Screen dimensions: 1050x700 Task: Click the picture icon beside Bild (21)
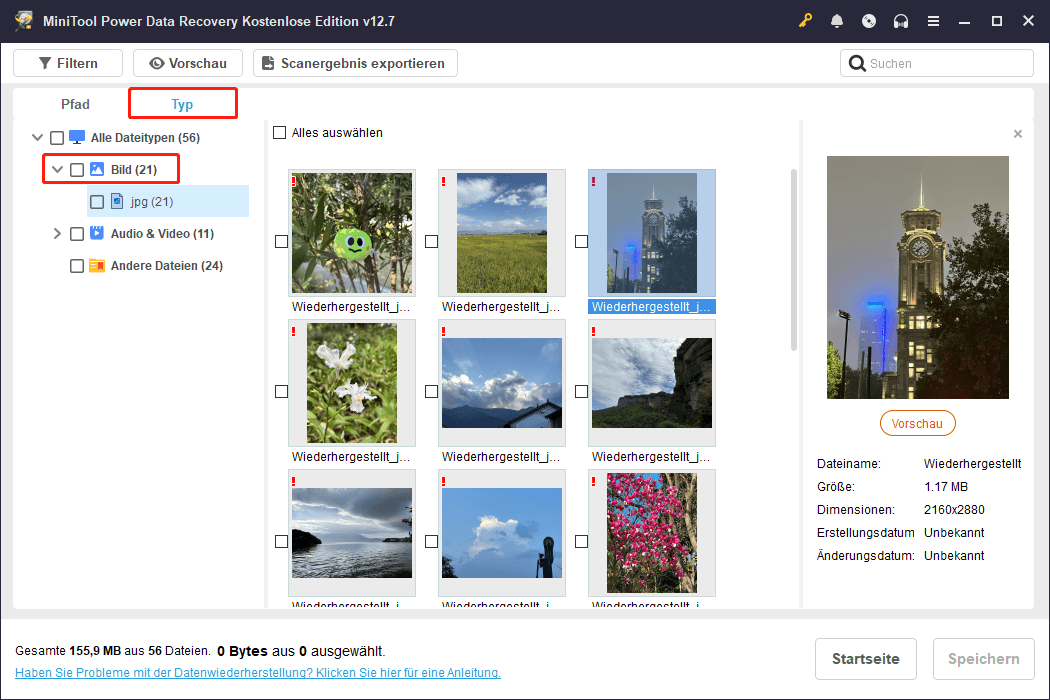click(x=97, y=169)
